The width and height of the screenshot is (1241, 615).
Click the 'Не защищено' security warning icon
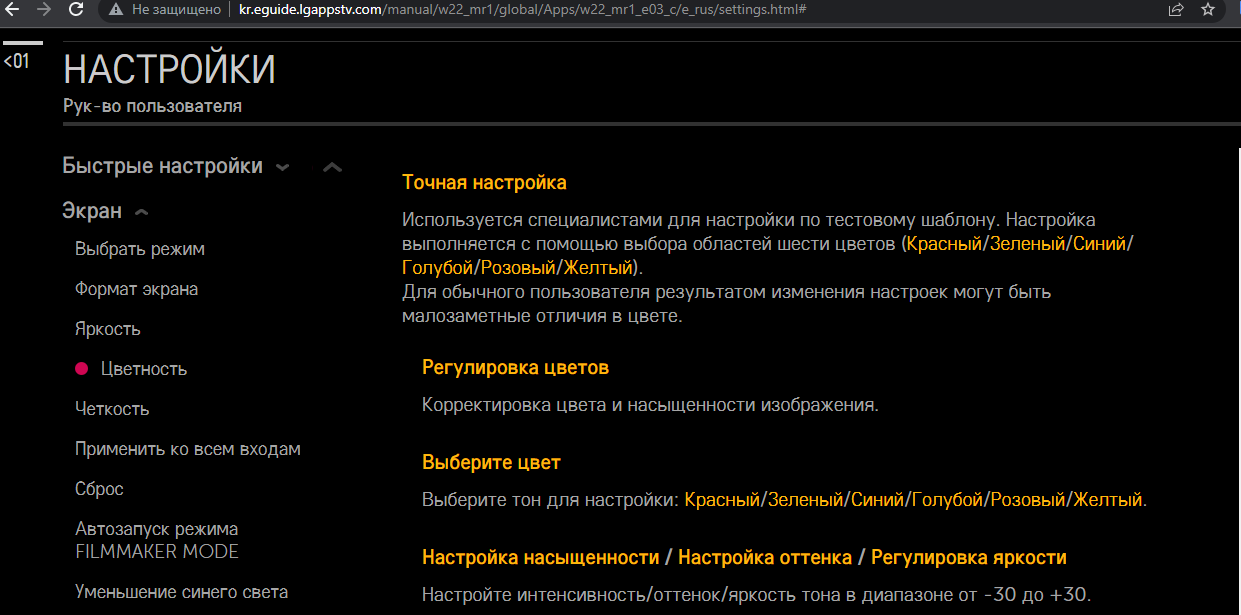(x=116, y=9)
